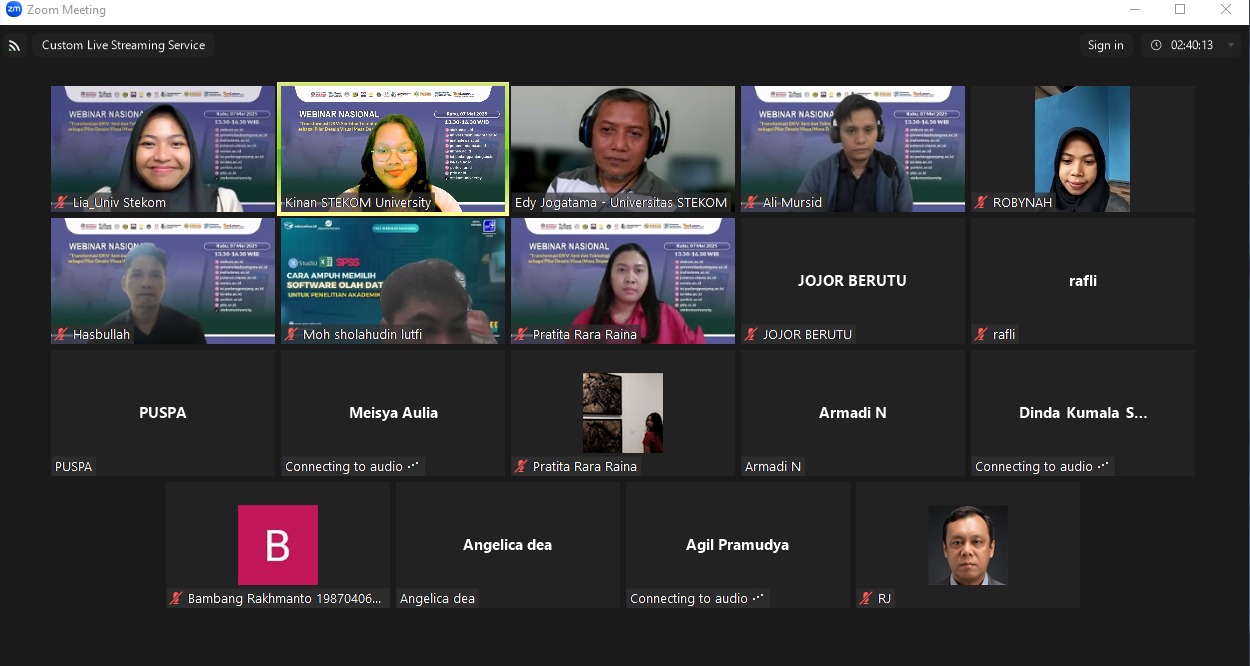Click the muted mic icon on rafli tile
This screenshot has height=666, width=1250.
(x=982, y=335)
